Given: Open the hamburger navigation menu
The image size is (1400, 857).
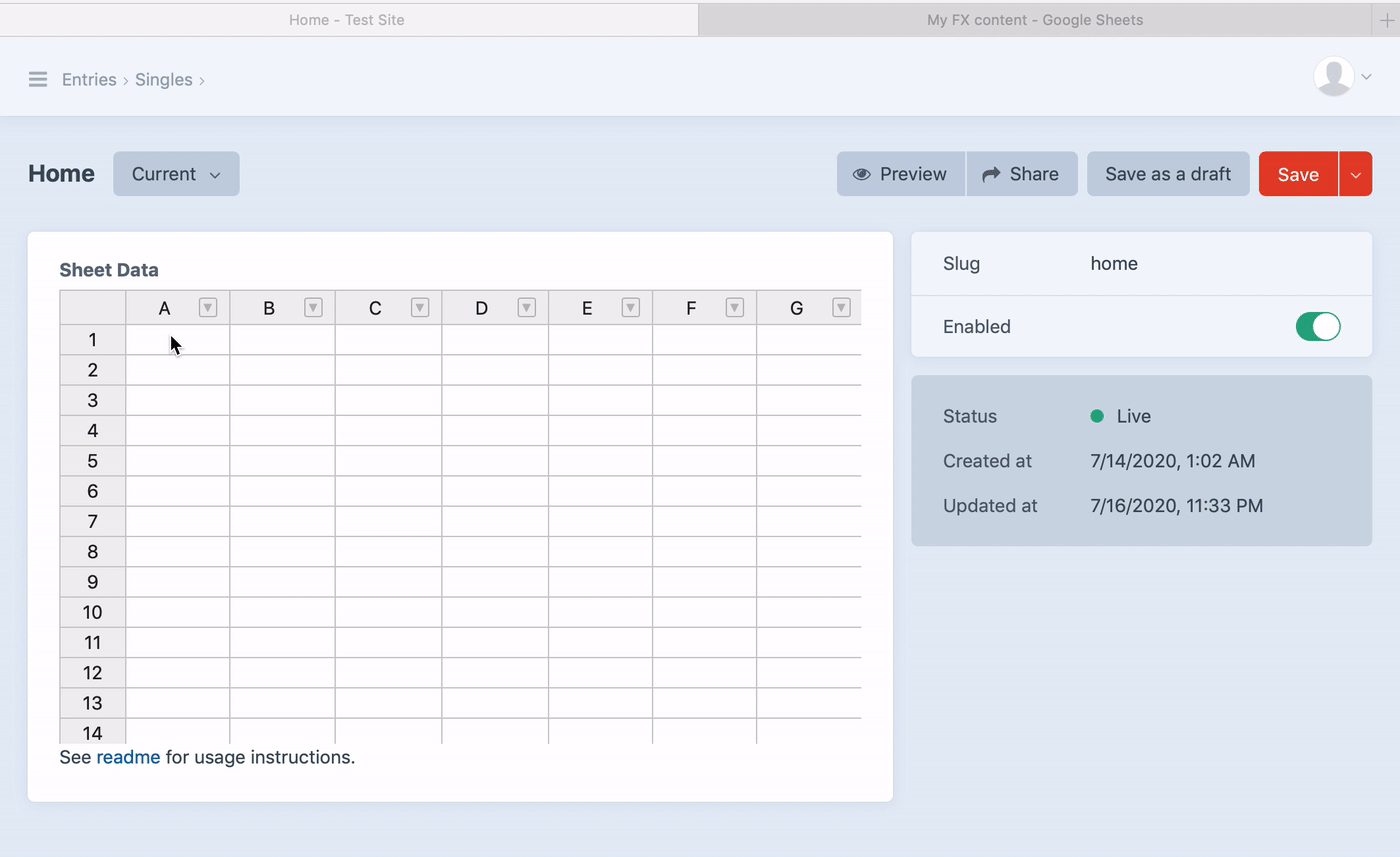Looking at the screenshot, I should click(x=38, y=79).
